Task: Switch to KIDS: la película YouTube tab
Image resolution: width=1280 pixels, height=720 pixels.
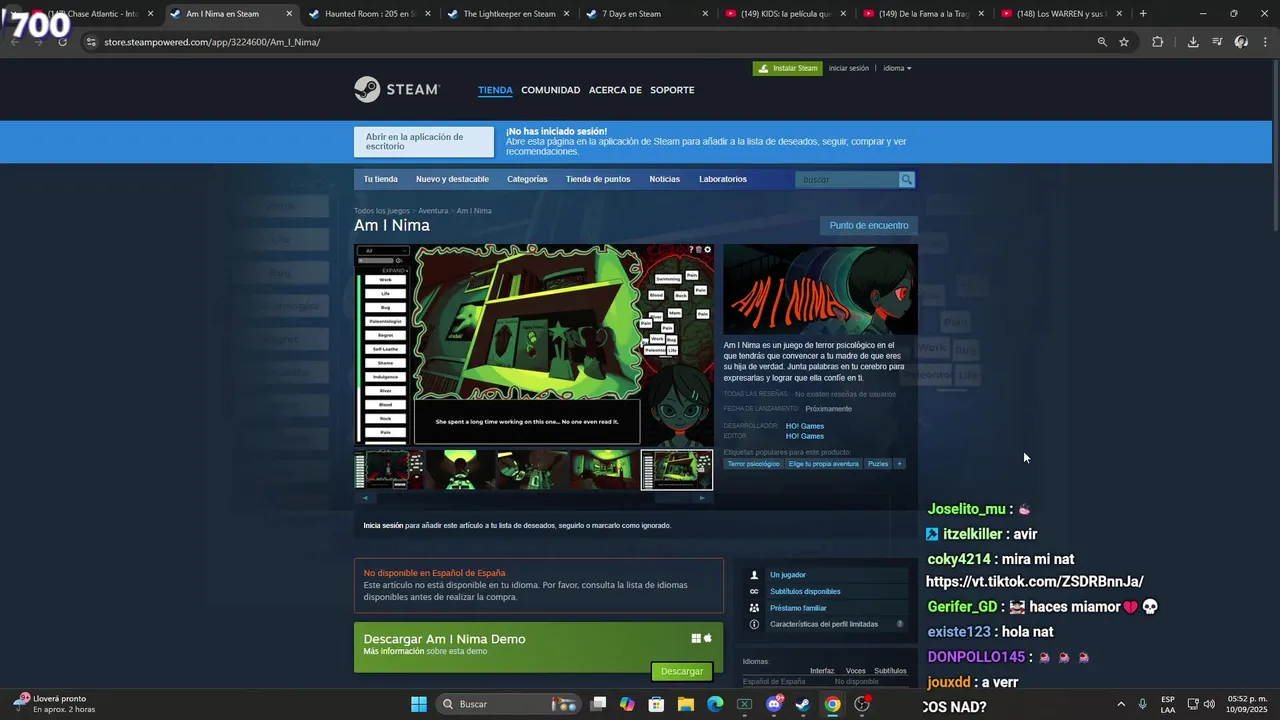Action: pos(785,14)
